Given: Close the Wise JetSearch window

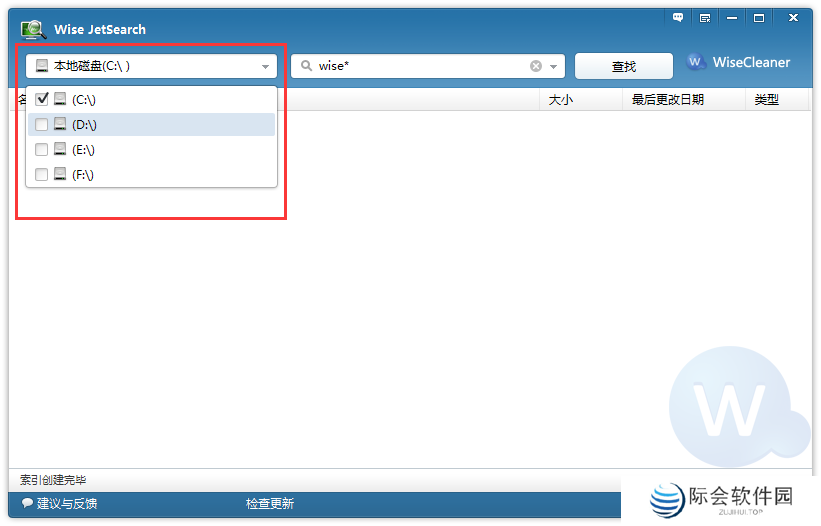Looking at the screenshot, I should [x=793, y=17].
